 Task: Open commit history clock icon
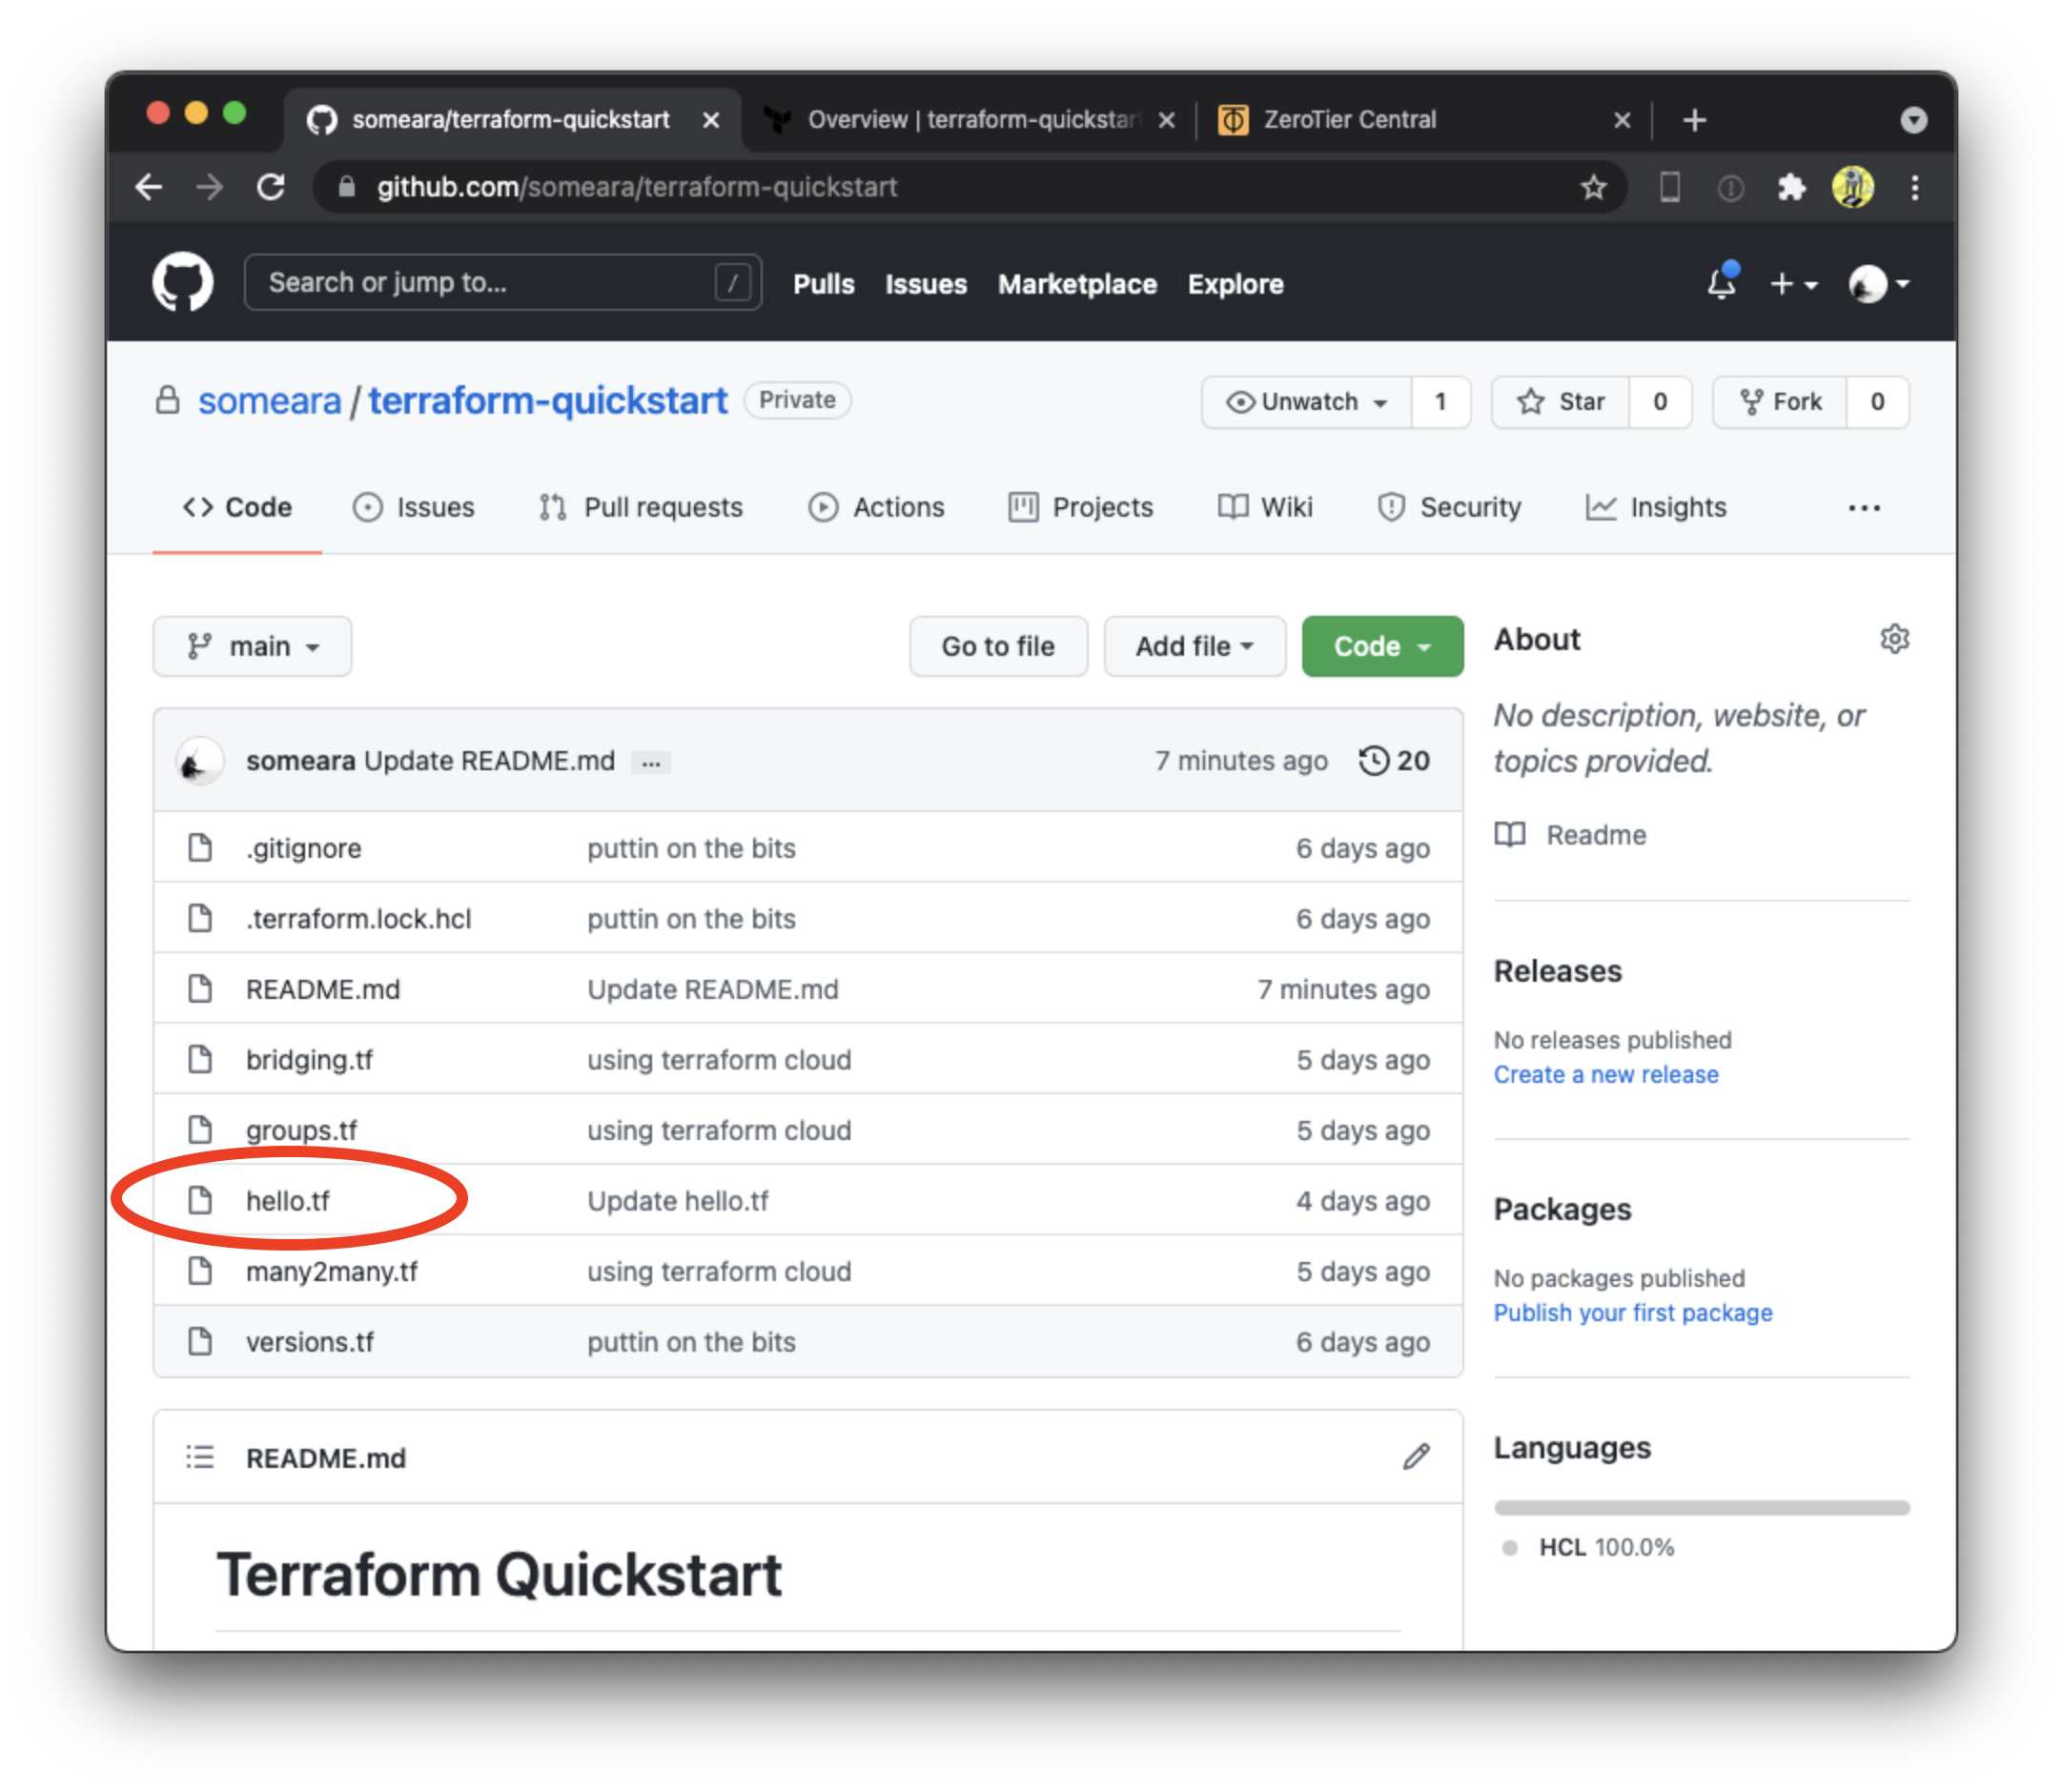pos(1374,761)
